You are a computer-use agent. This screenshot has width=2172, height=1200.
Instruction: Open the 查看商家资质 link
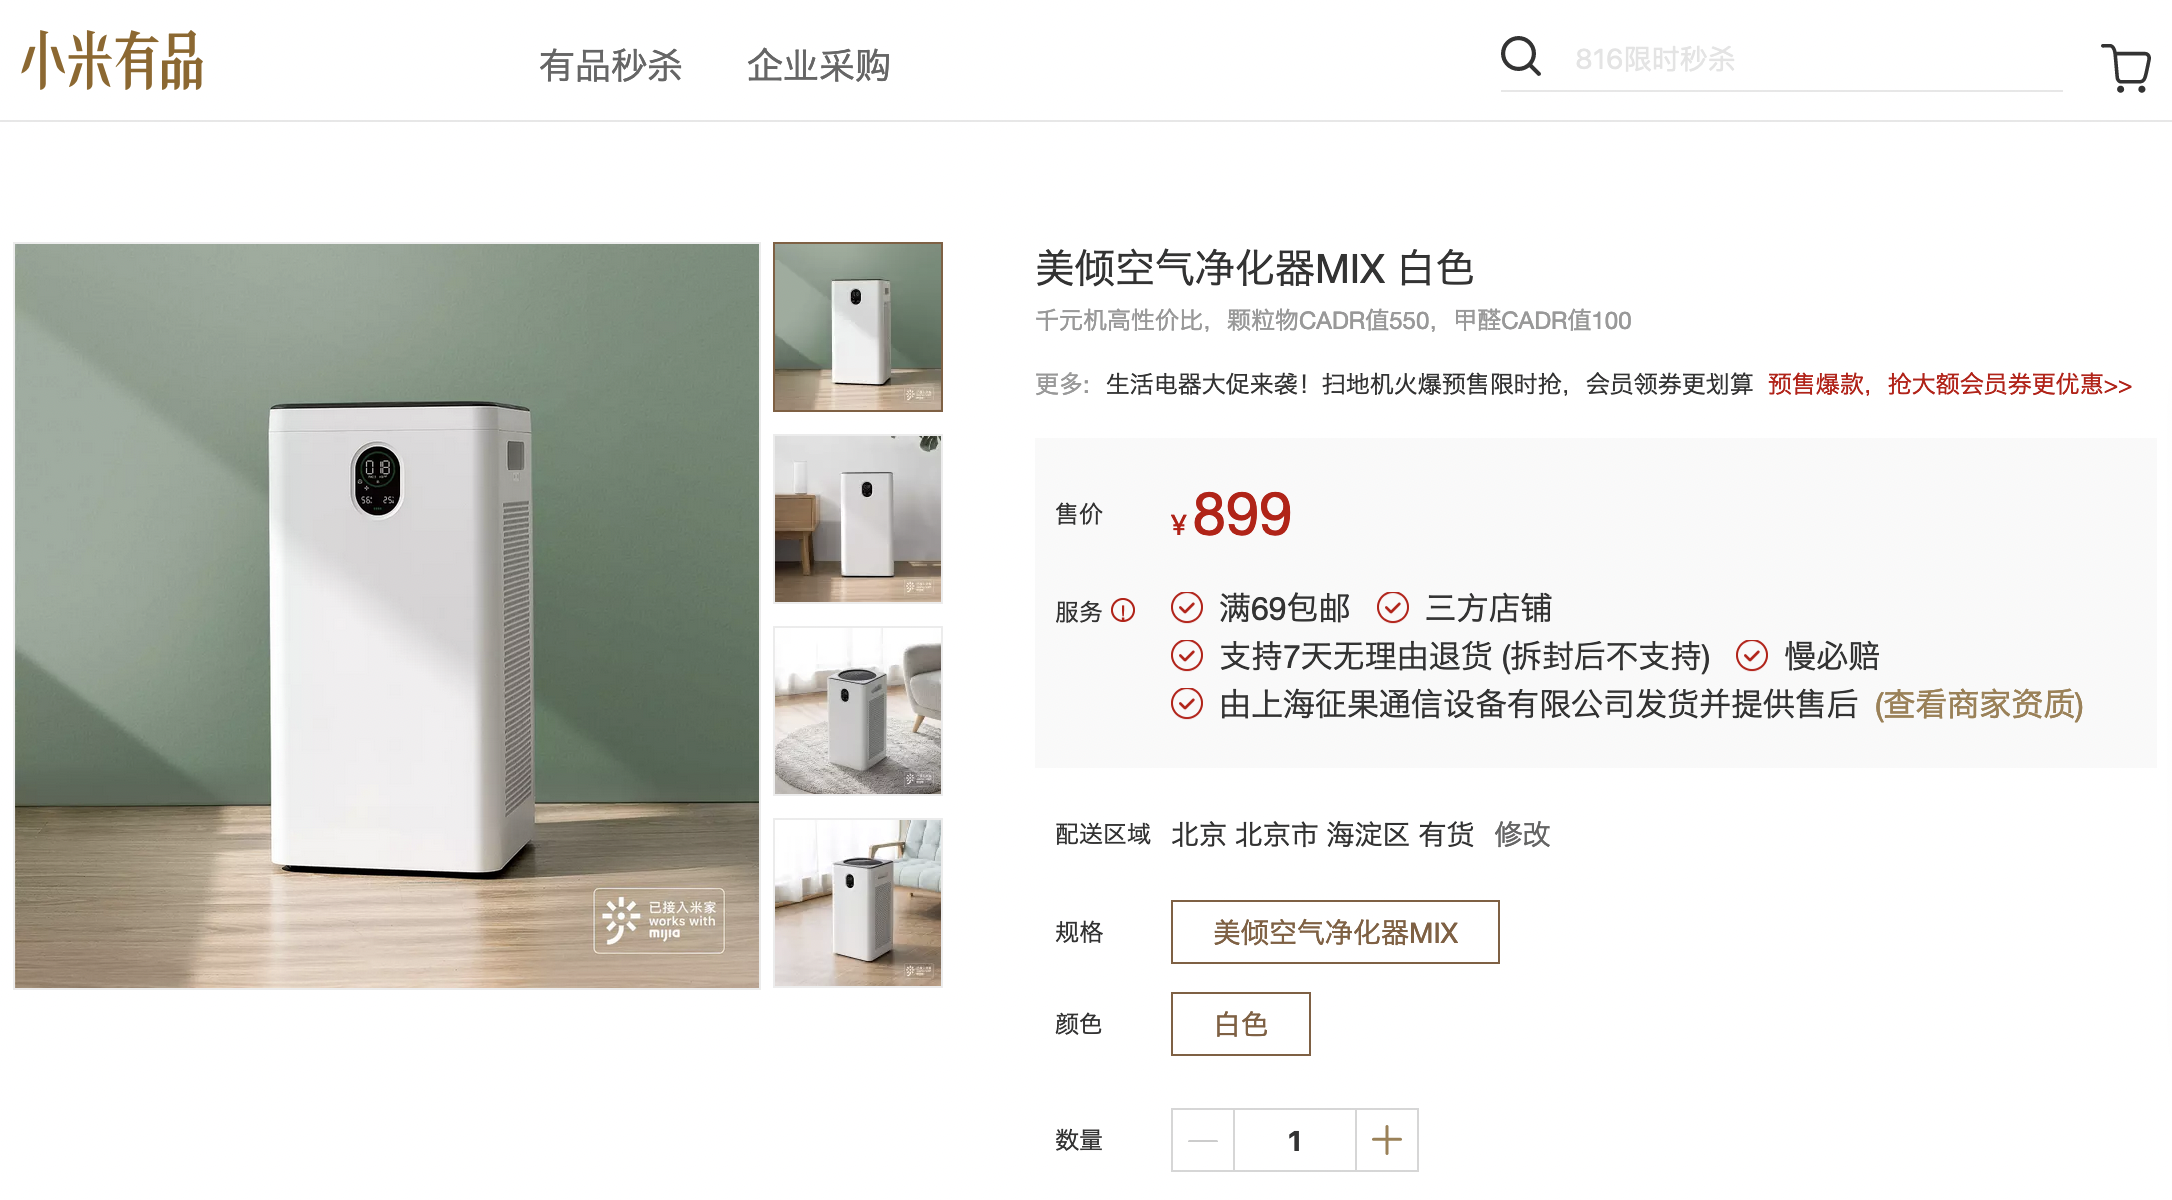tap(1979, 704)
